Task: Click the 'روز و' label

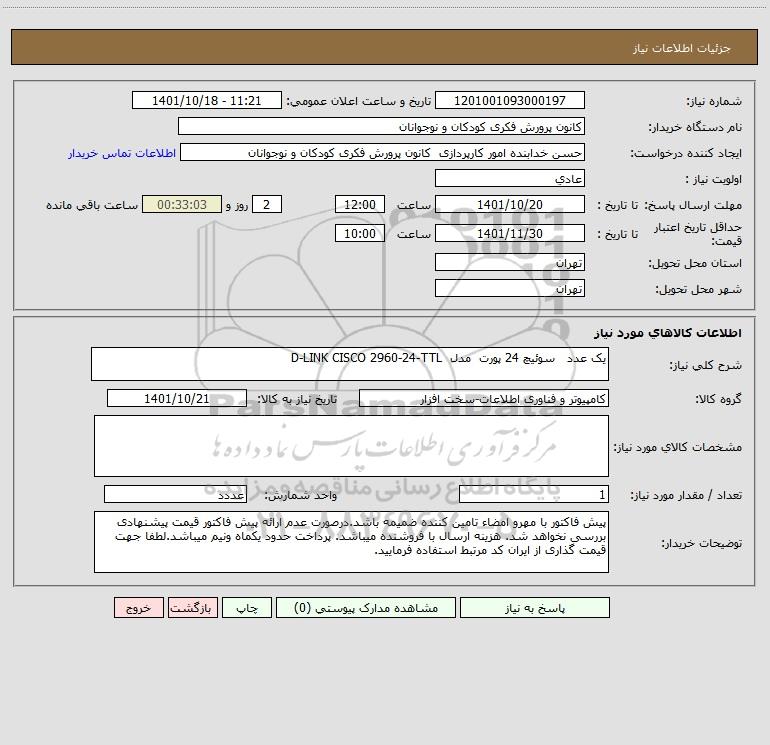Action: (237, 206)
